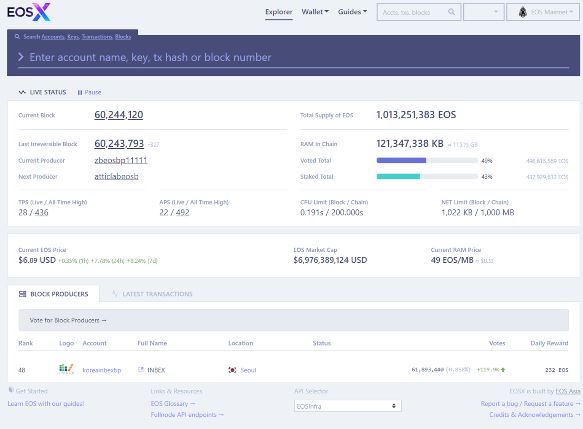Click the Get Started icon in footer
The height and width of the screenshot is (429, 583).
coord(11,390)
